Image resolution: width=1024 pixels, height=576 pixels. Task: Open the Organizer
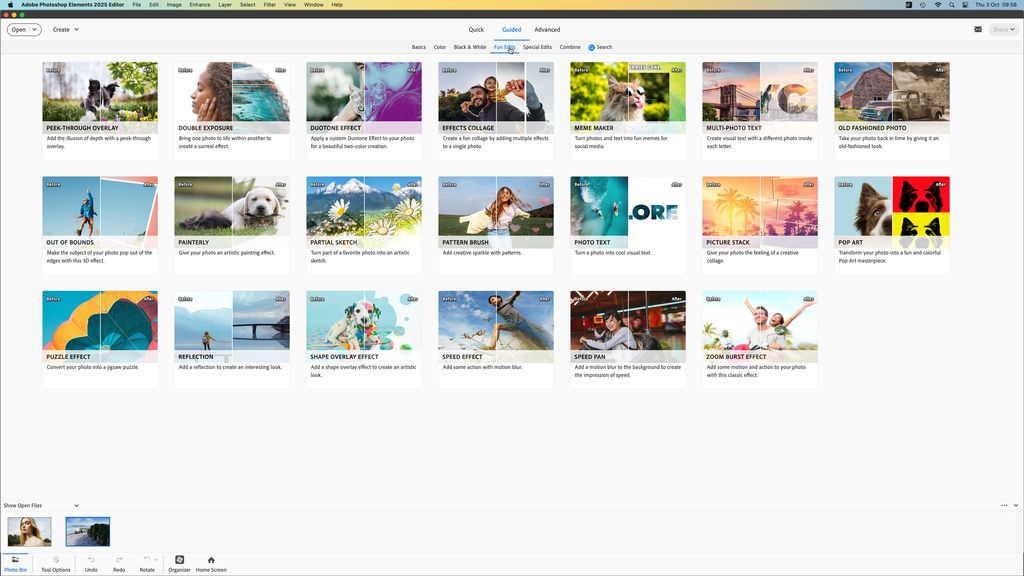click(x=179, y=563)
